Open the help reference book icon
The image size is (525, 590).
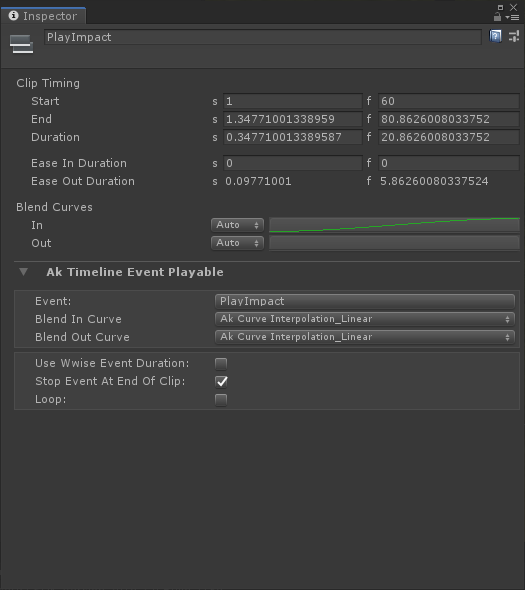click(x=495, y=36)
